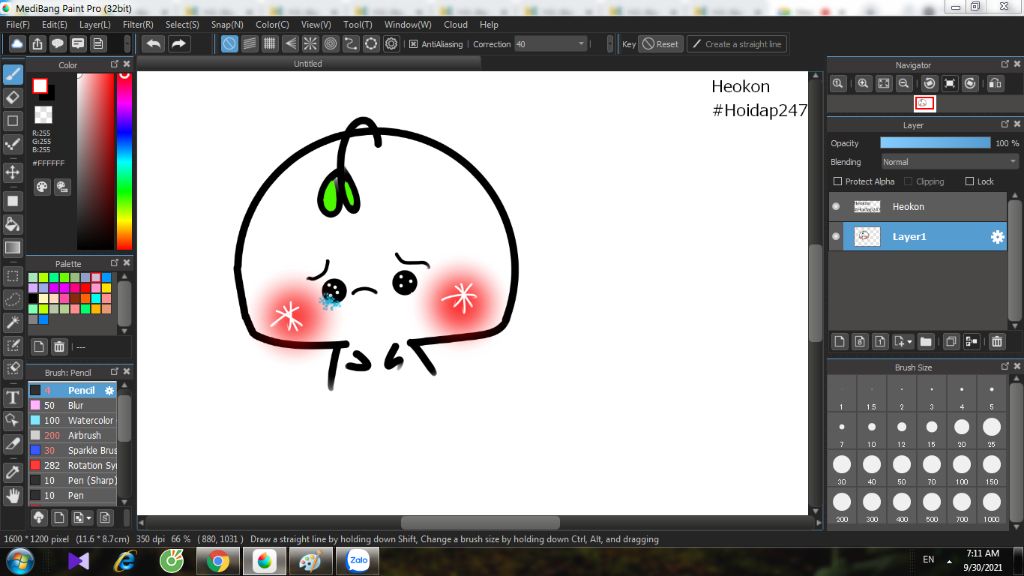Open the Correction value dropdown
Screen dimensions: 1024x576
[581, 44]
